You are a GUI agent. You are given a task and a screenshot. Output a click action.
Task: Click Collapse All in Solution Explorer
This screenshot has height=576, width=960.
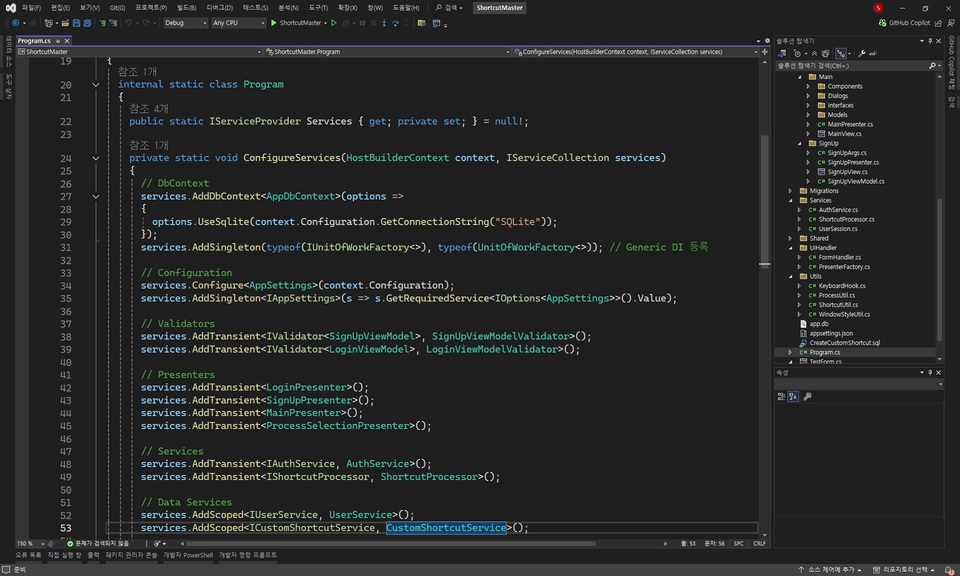(814, 53)
